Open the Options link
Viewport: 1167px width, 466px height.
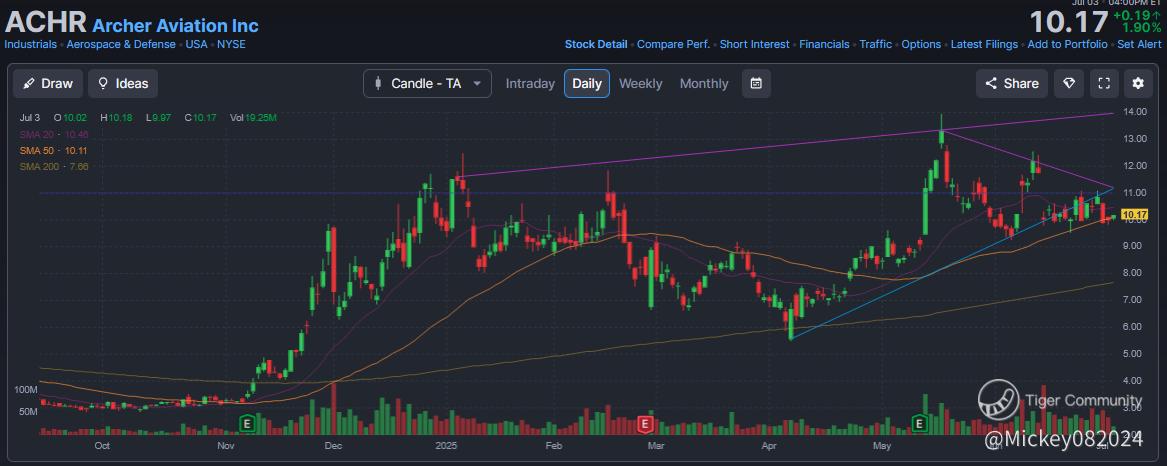pyautogui.click(x=921, y=44)
